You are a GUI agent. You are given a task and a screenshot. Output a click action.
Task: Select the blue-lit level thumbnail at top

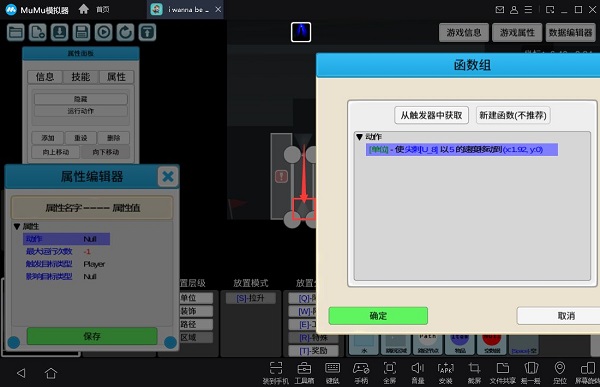click(x=301, y=32)
